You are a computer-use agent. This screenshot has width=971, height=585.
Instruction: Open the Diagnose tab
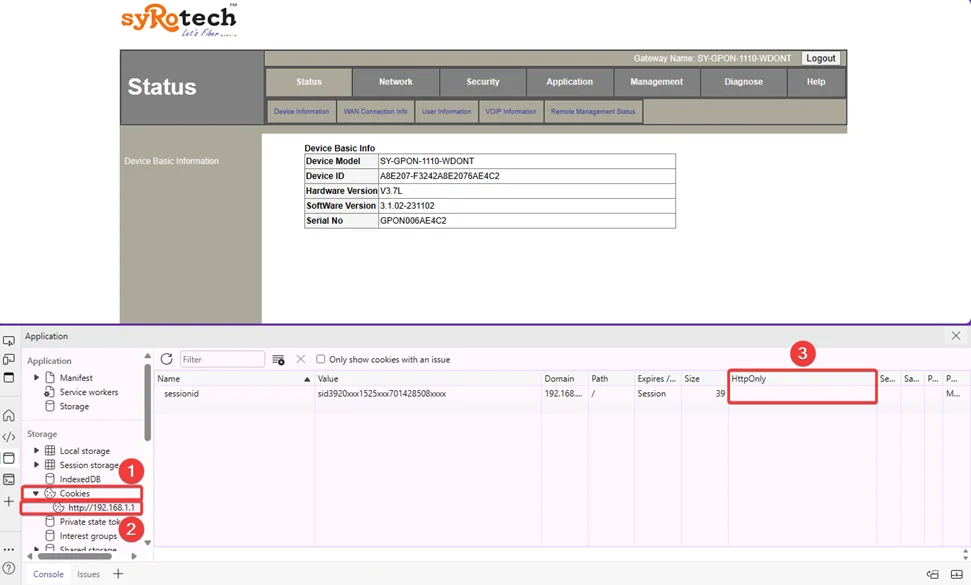(743, 82)
